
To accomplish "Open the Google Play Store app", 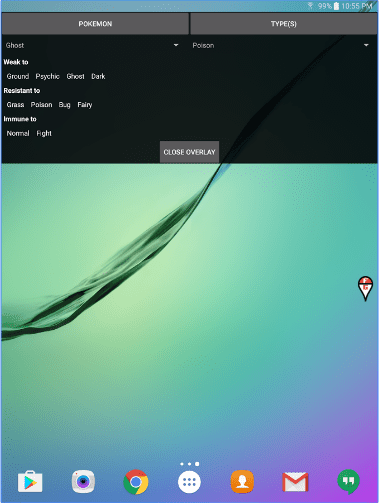I will [30, 481].
